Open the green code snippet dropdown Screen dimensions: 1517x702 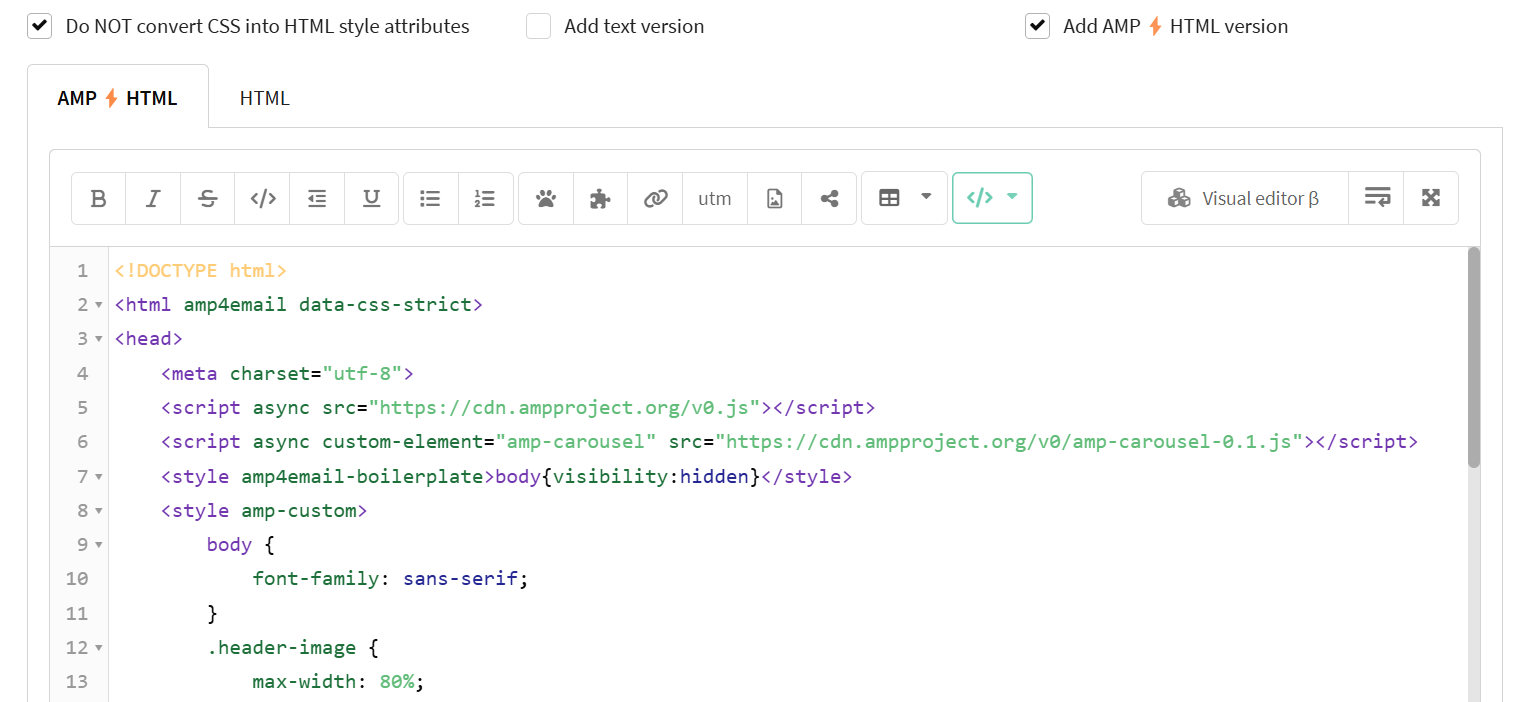click(992, 198)
